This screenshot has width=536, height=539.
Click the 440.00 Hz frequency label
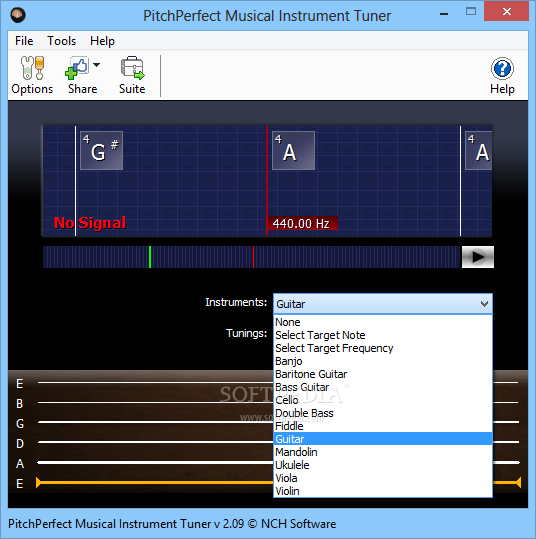302,223
